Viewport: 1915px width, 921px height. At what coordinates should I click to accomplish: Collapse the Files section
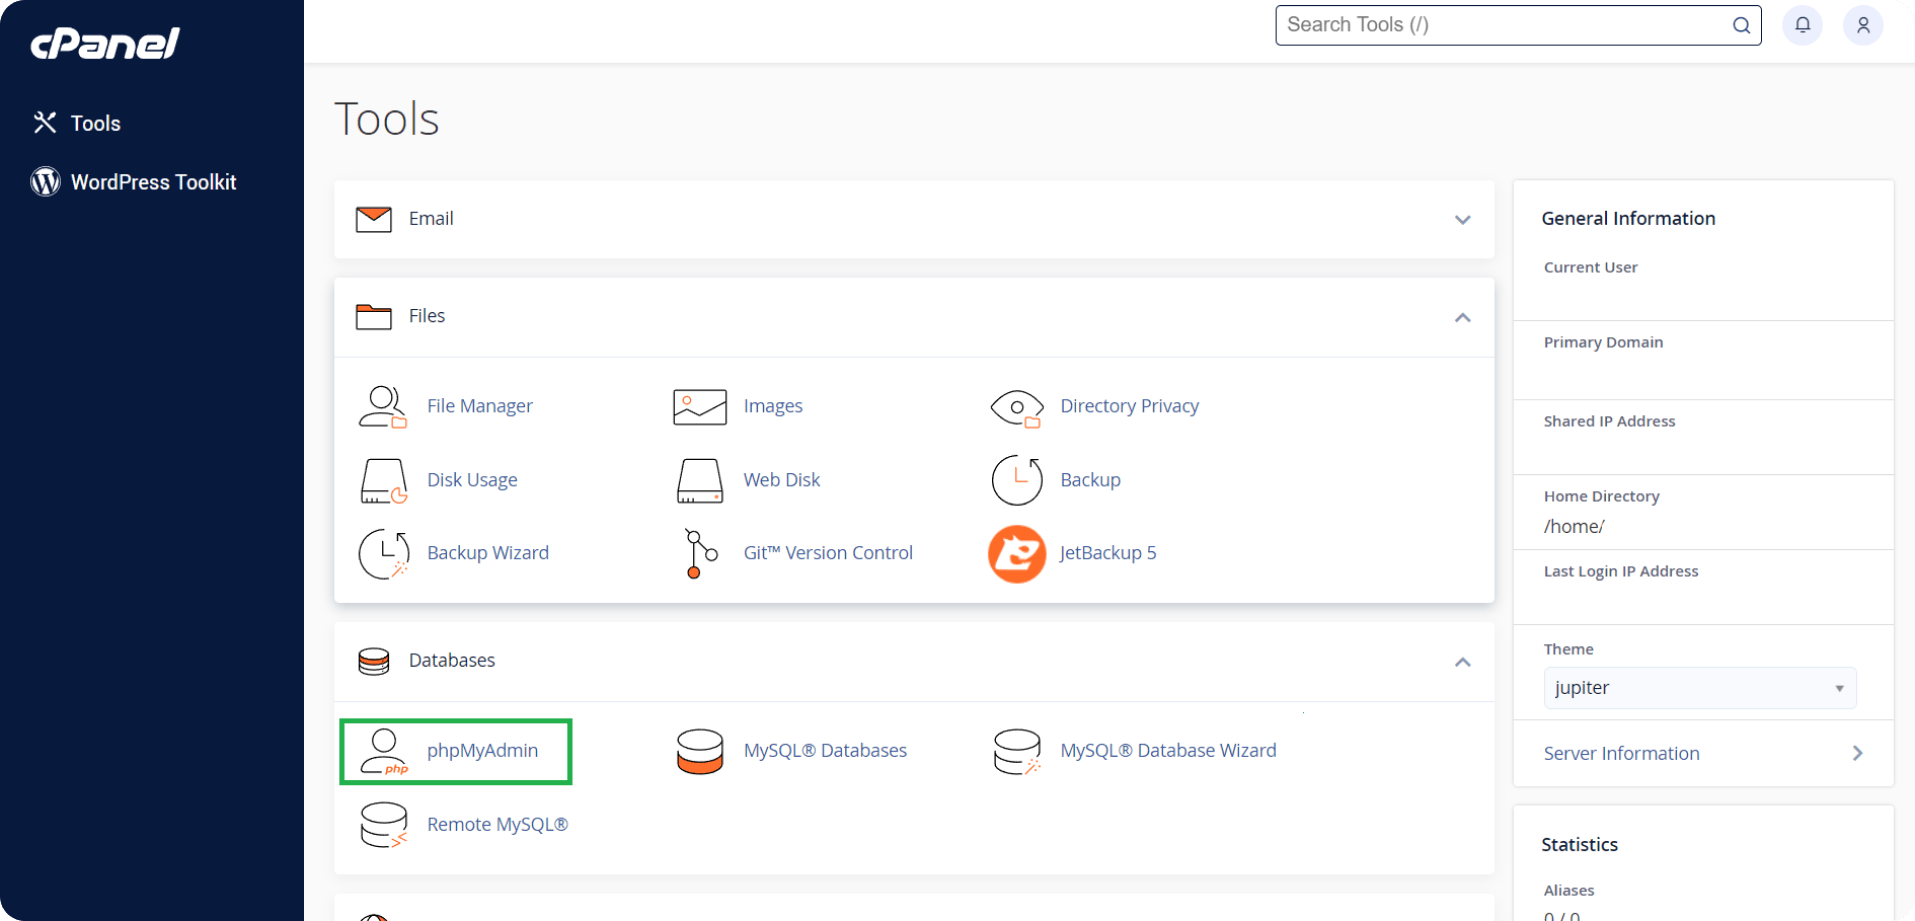point(1461,317)
